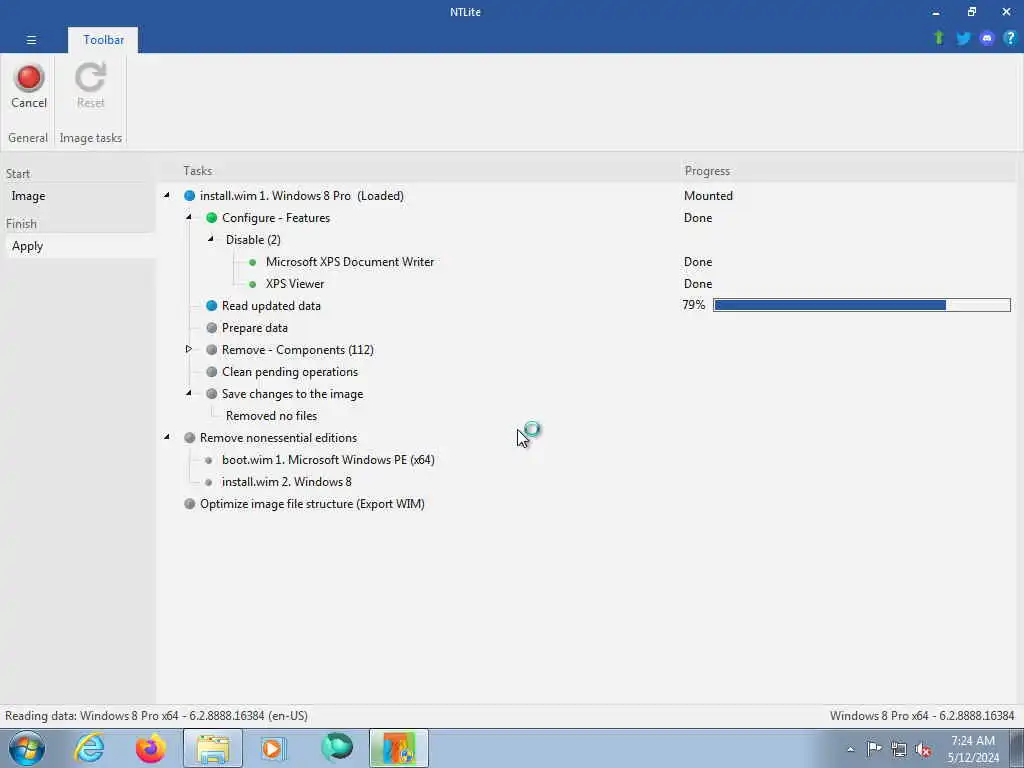Image resolution: width=1024 pixels, height=768 pixels.
Task: Launch Firefox from taskbar
Action: click(x=151, y=748)
